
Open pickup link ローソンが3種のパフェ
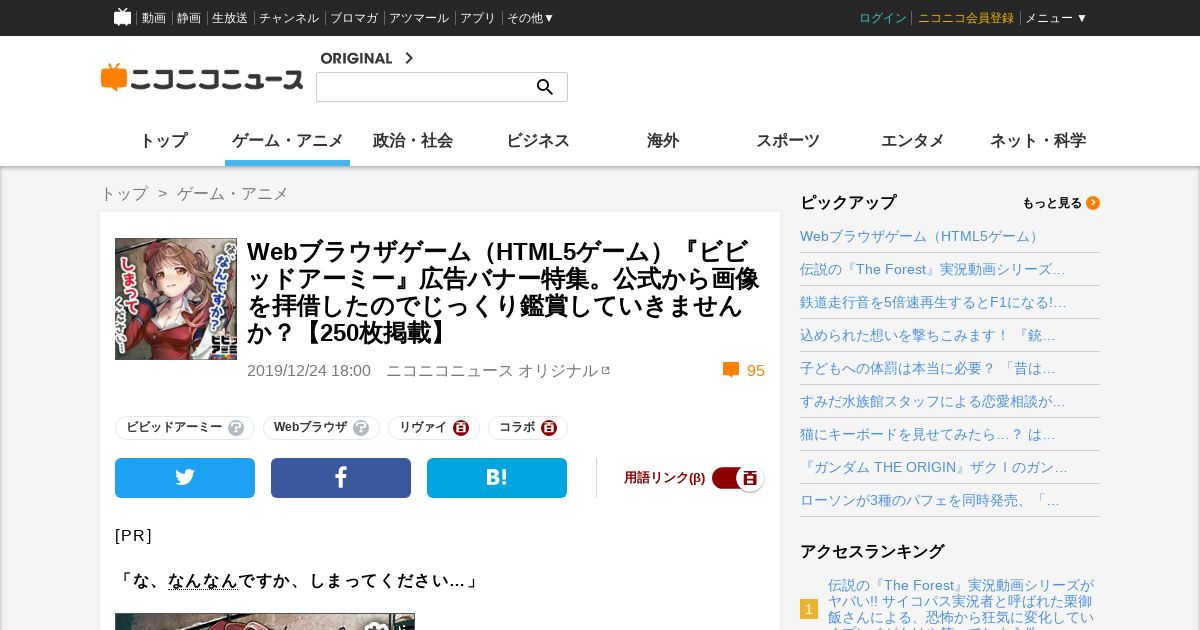click(x=930, y=501)
